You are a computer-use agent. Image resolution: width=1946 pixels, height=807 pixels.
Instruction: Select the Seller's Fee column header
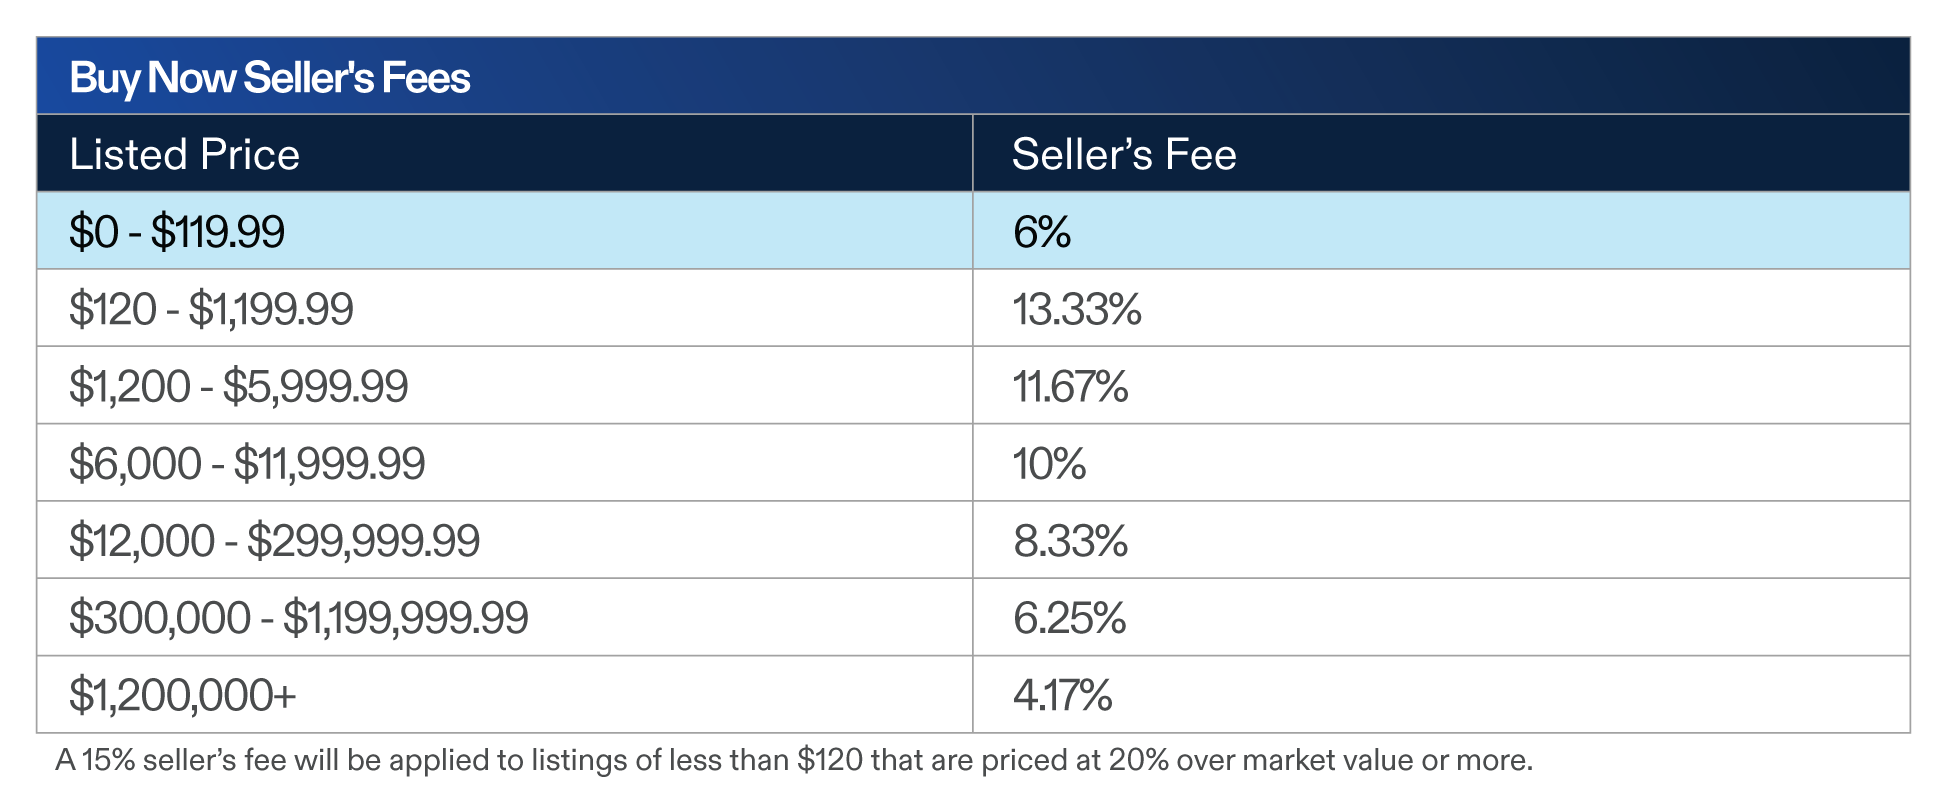pos(1123,155)
